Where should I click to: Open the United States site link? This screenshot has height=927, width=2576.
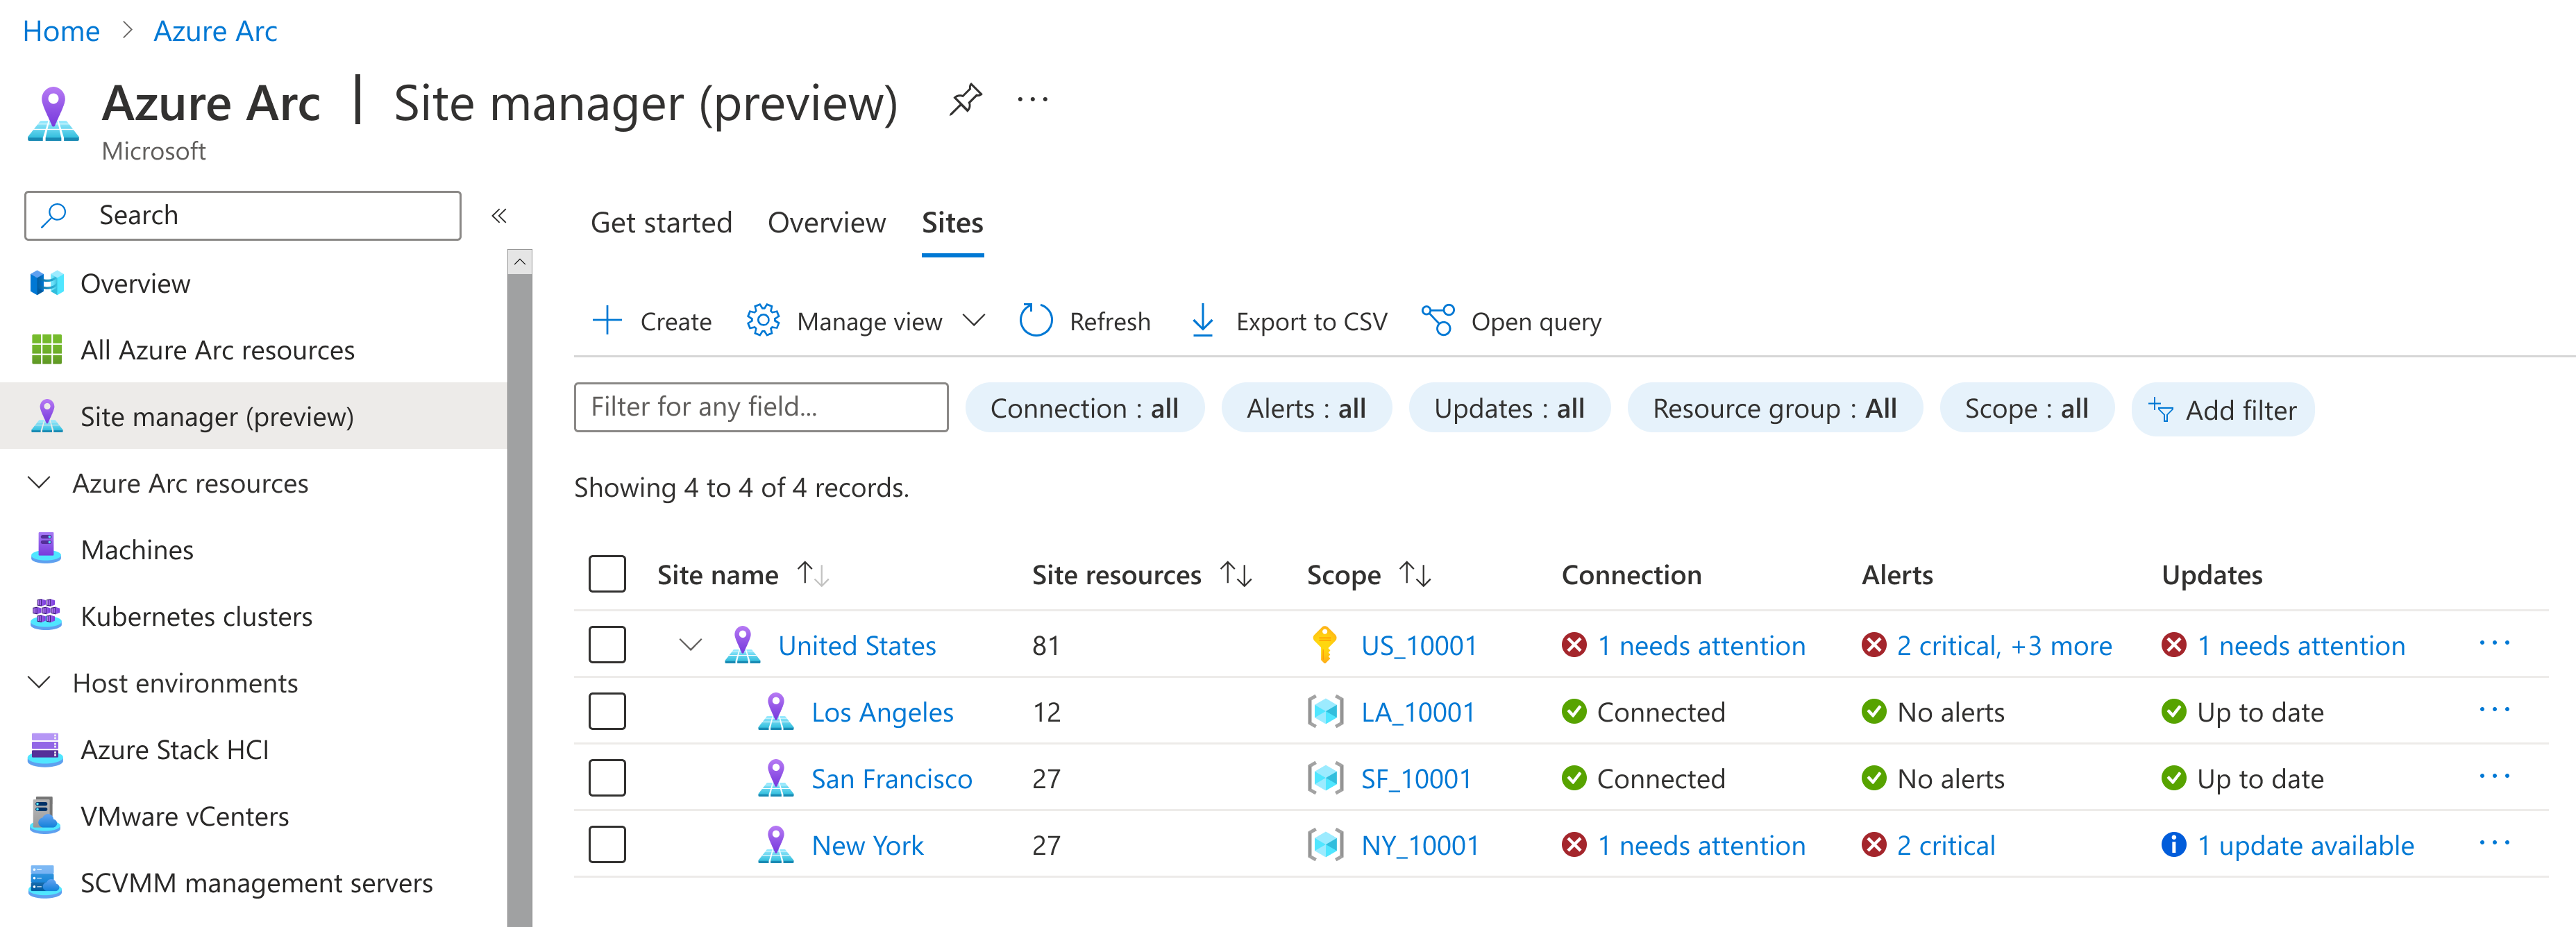point(857,645)
